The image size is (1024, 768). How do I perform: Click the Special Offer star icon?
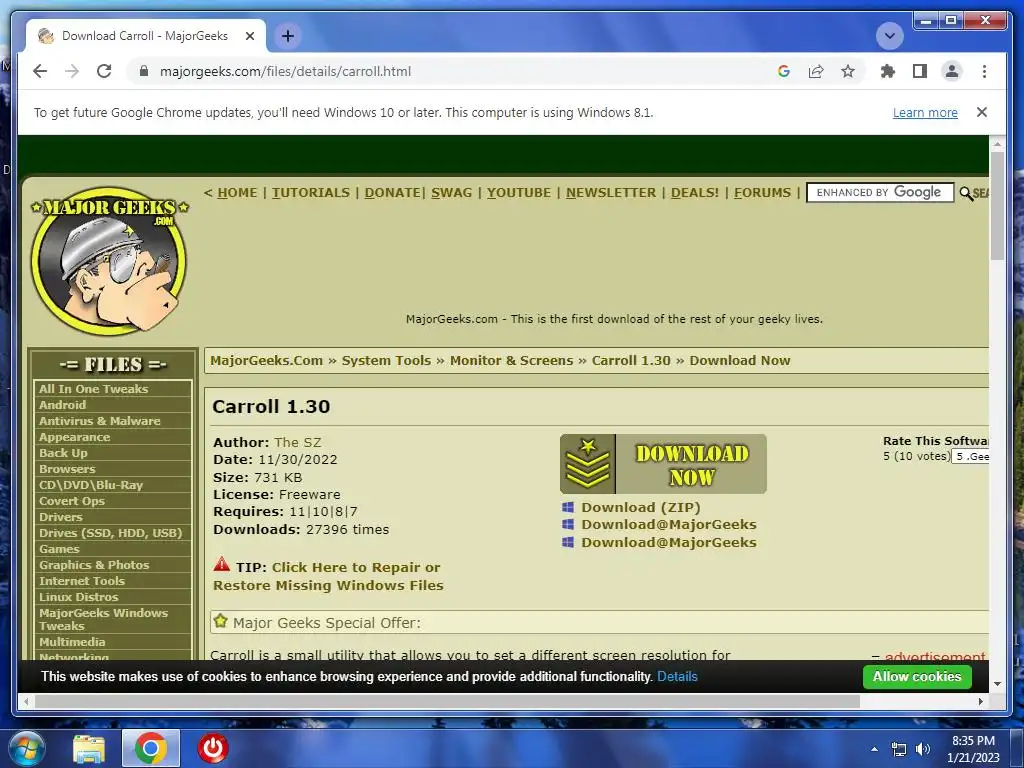221,621
